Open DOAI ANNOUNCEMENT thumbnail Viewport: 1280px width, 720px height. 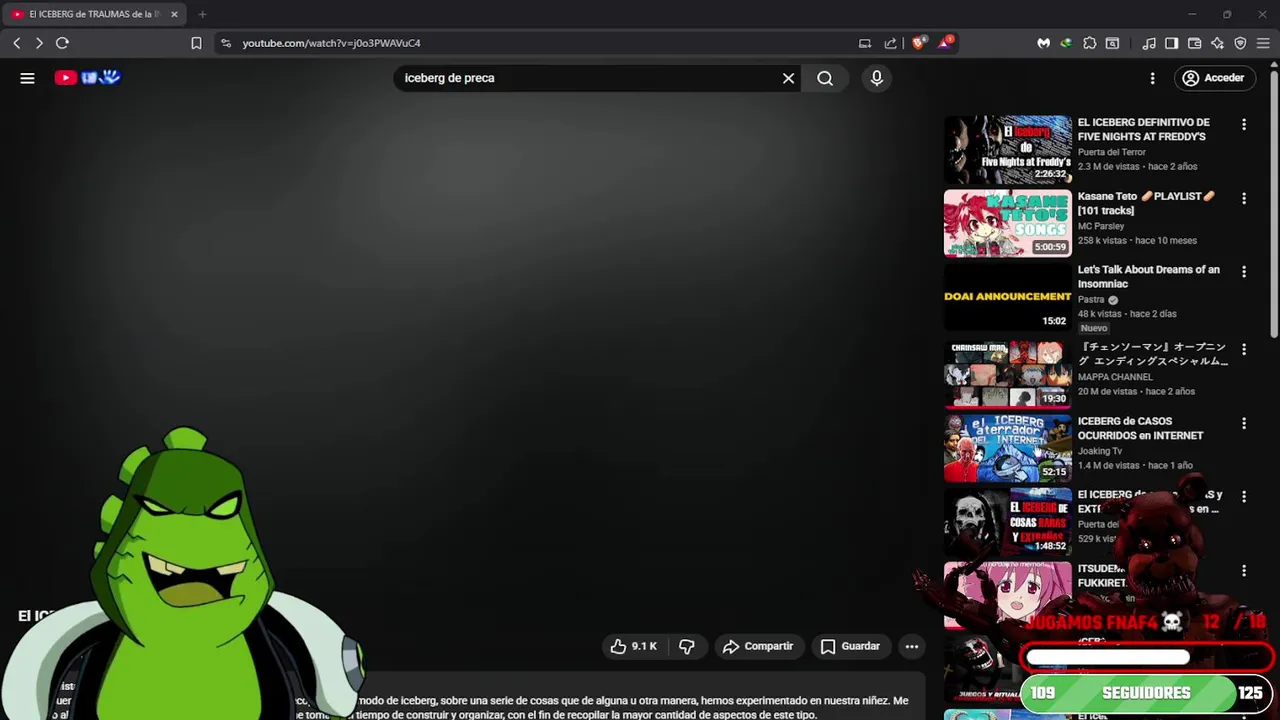coord(1008,297)
